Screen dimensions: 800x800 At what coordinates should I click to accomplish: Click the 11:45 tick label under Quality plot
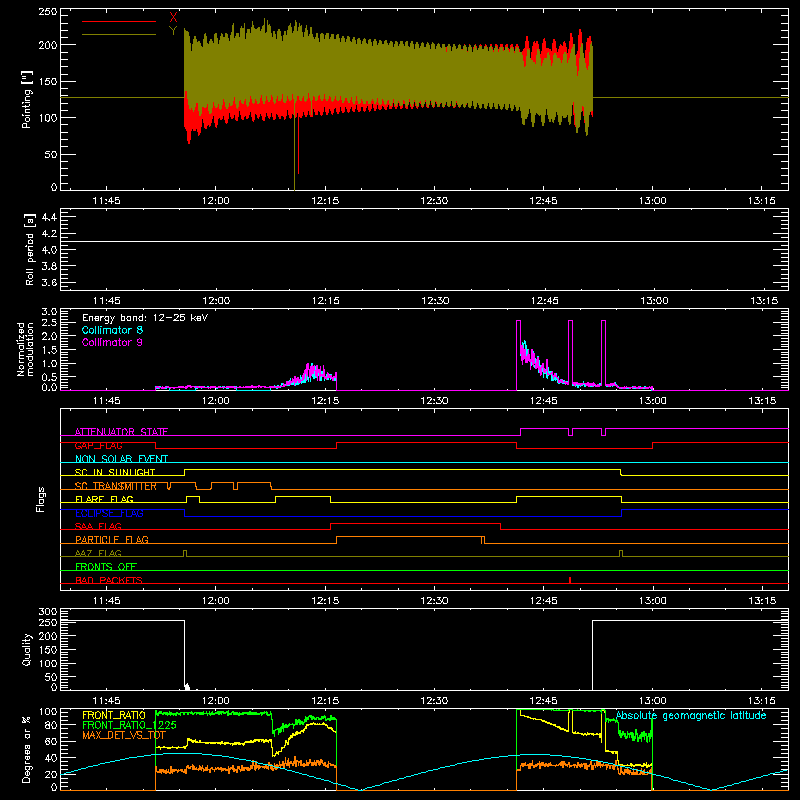[107, 701]
